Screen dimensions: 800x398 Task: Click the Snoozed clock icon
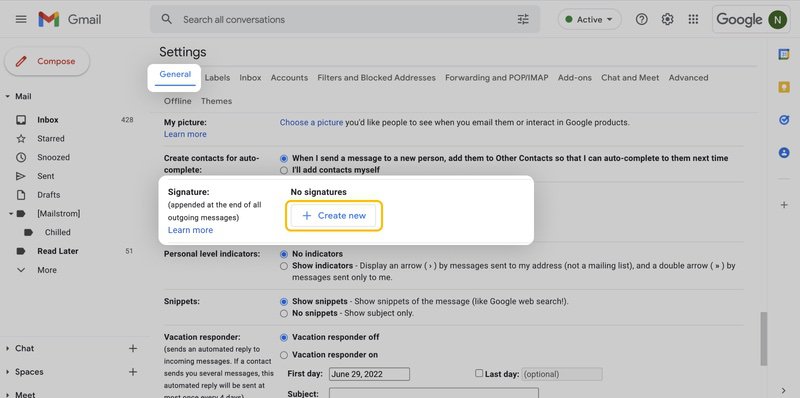[21, 157]
